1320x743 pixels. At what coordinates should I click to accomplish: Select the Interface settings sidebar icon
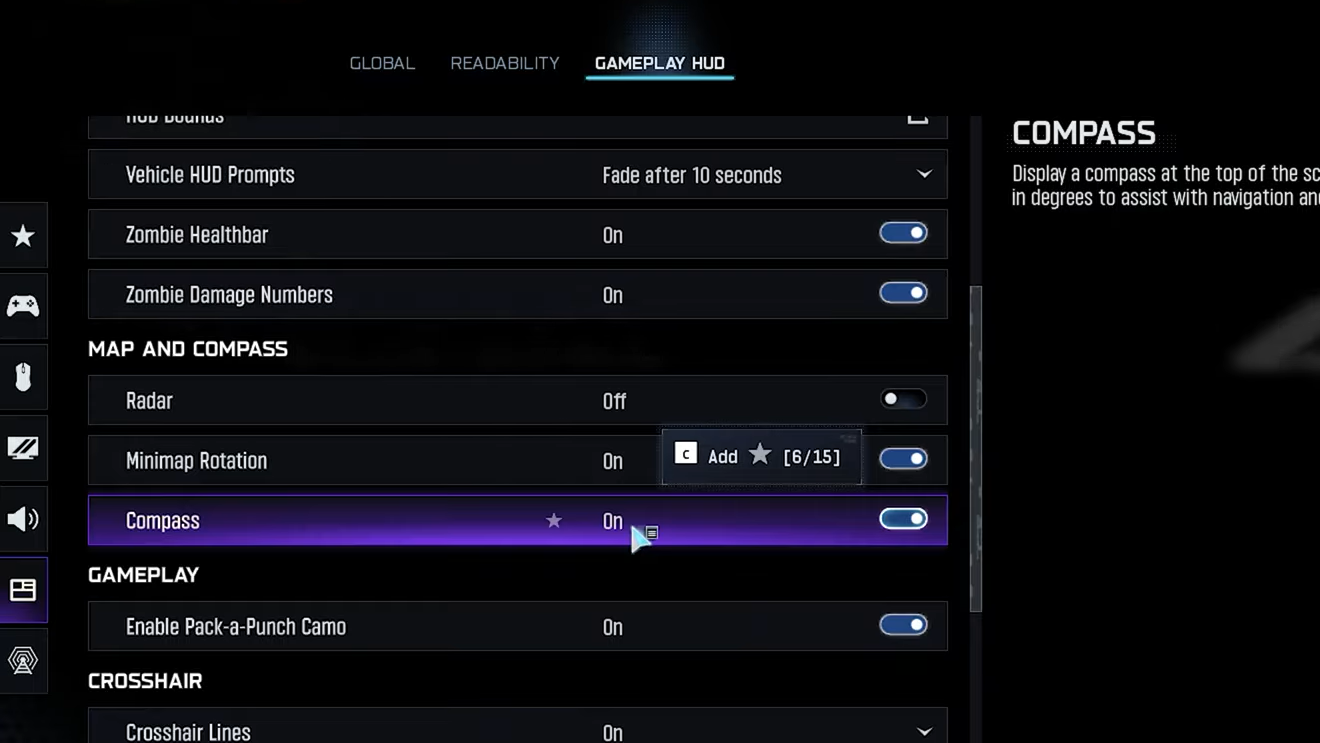coord(23,590)
